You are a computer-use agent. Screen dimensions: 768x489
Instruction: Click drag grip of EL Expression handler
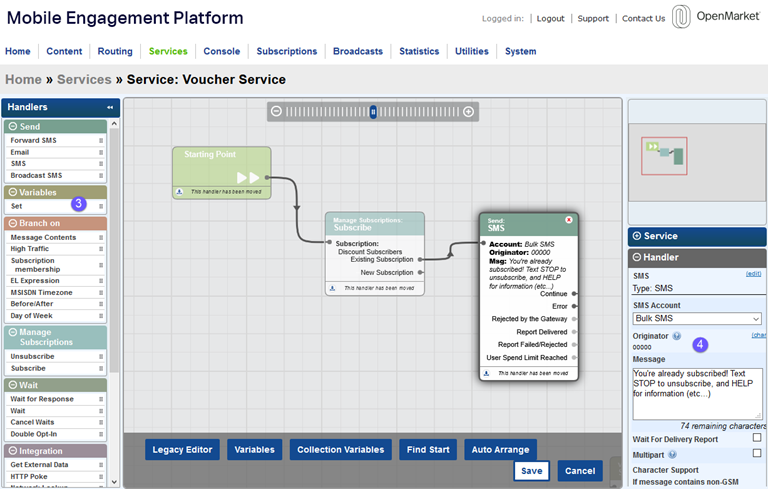coord(101,281)
